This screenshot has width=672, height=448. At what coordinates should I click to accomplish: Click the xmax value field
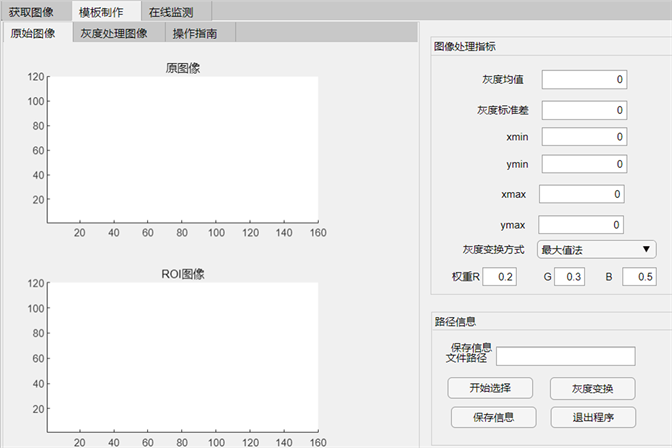point(582,194)
